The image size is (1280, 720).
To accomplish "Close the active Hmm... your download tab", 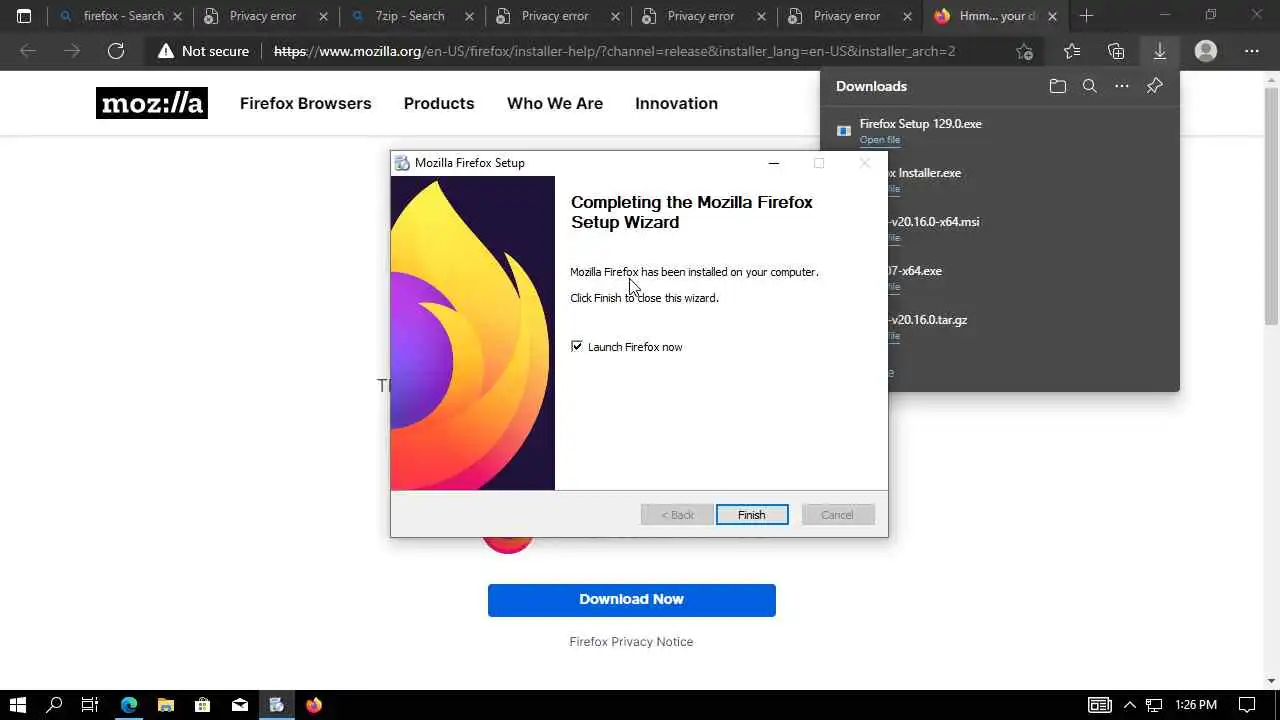I will [1052, 16].
